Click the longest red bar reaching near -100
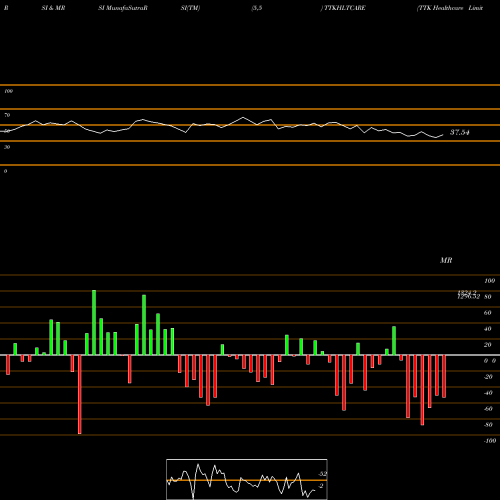The image size is (500, 500). tap(80, 394)
